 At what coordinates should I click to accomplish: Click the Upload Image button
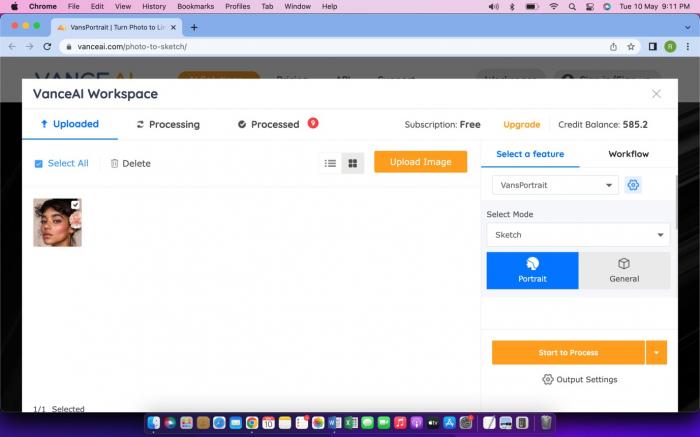tap(421, 162)
